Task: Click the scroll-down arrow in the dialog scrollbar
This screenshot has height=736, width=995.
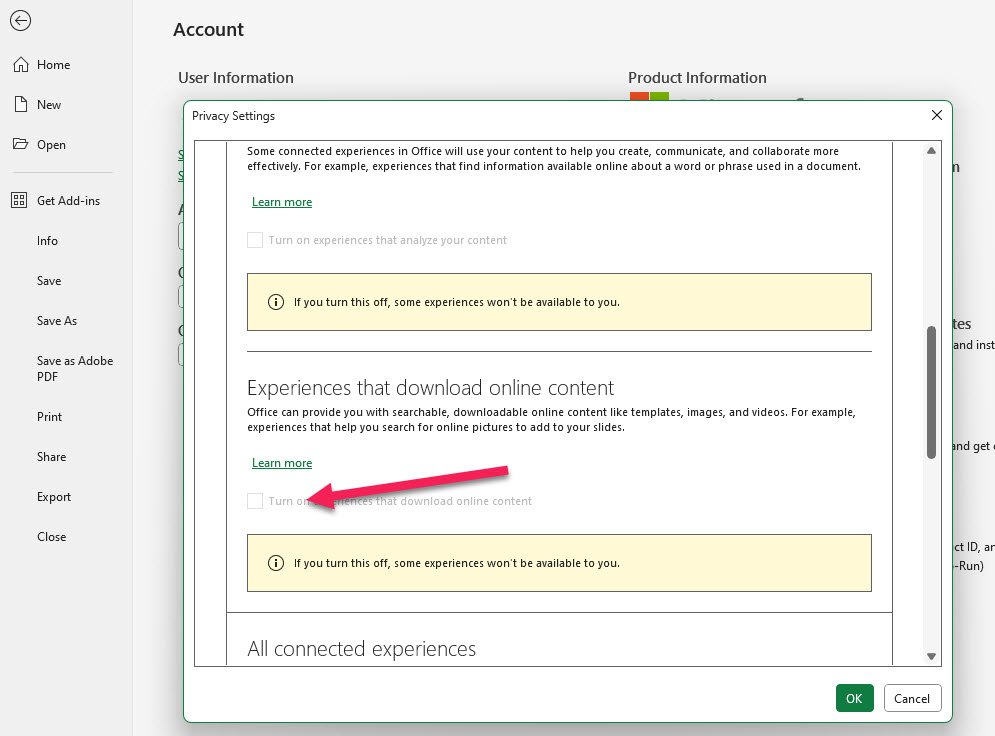Action: tap(931, 657)
